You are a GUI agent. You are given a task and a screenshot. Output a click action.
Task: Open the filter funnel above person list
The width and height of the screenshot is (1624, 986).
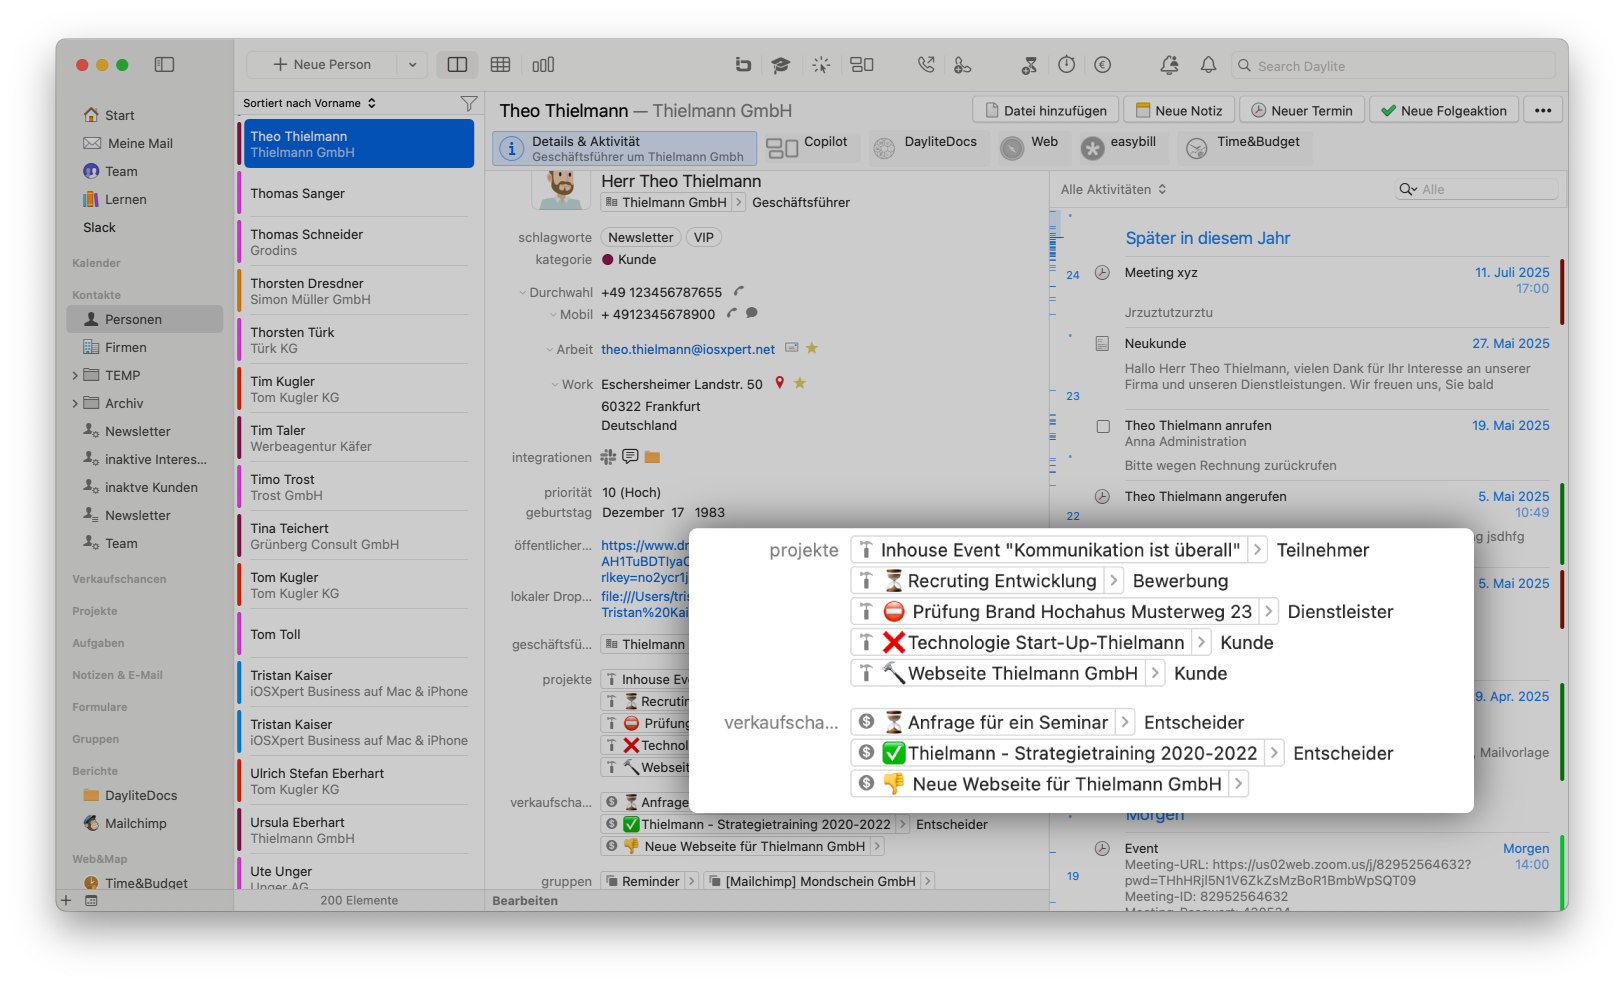[468, 103]
